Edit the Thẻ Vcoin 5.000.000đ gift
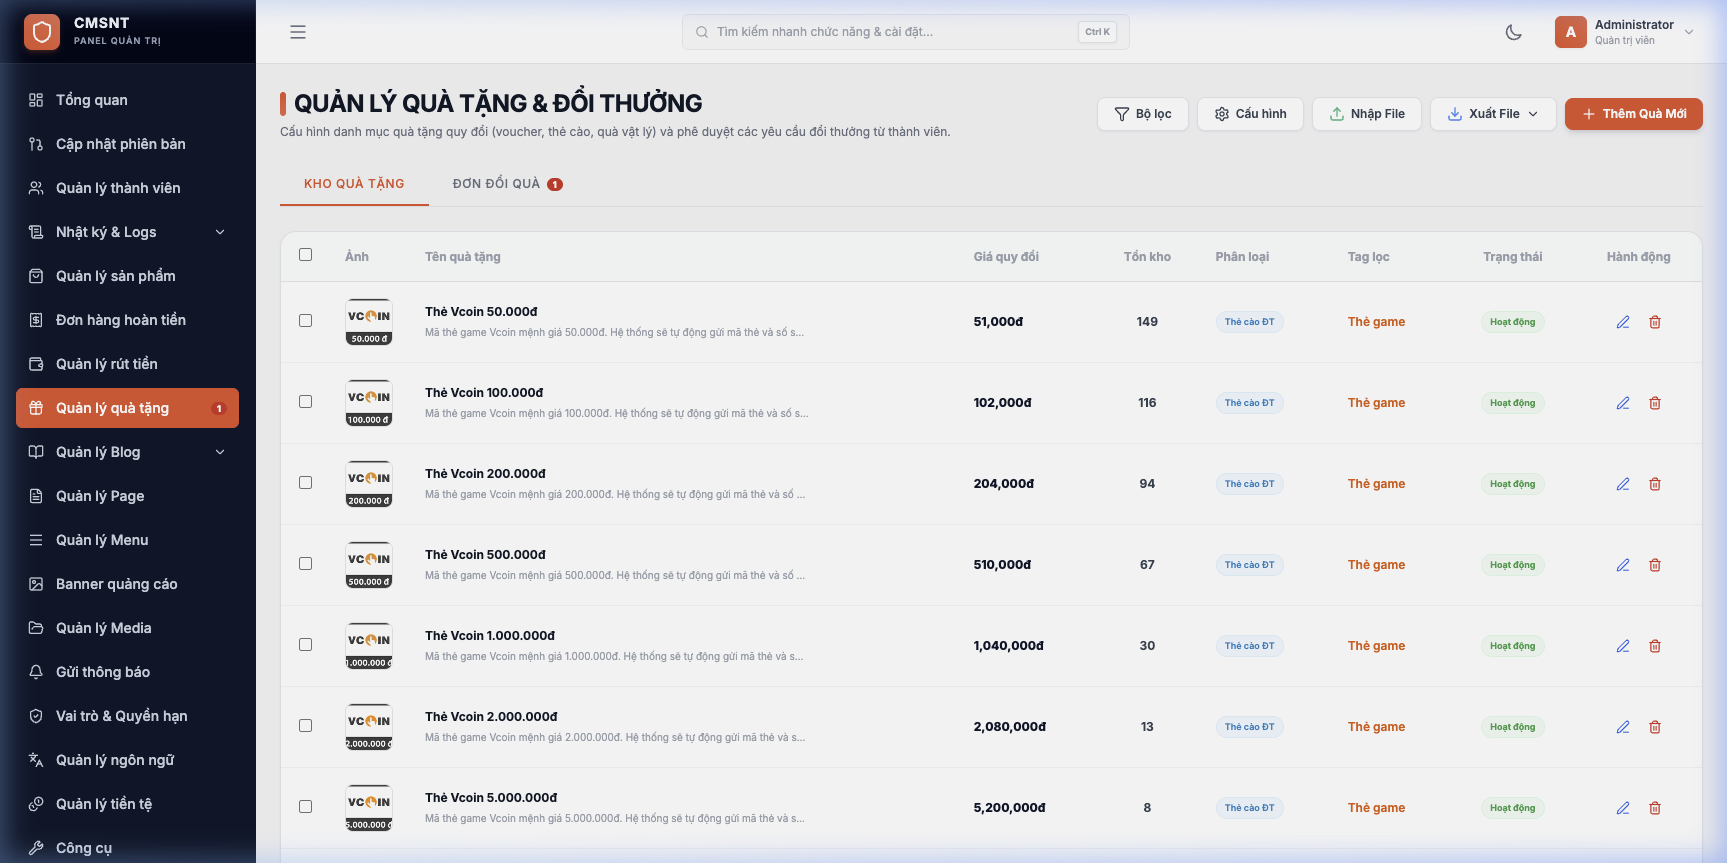This screenshot has width=1727, height=863. point(1623,808)
